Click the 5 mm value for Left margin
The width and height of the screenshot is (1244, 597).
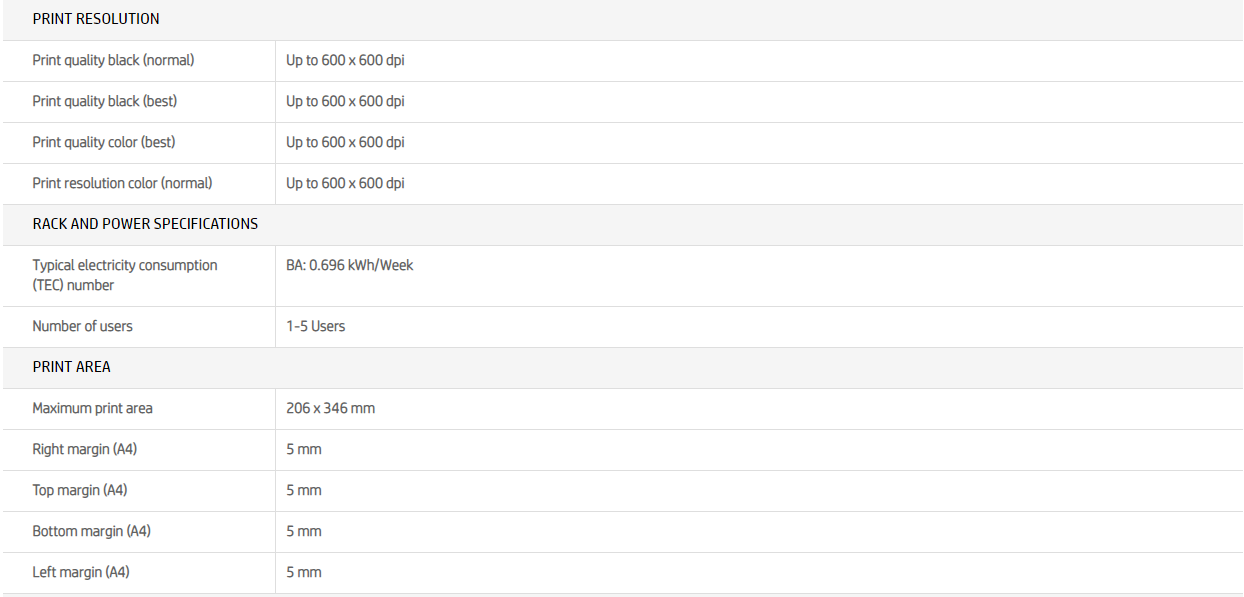point(304,572)
